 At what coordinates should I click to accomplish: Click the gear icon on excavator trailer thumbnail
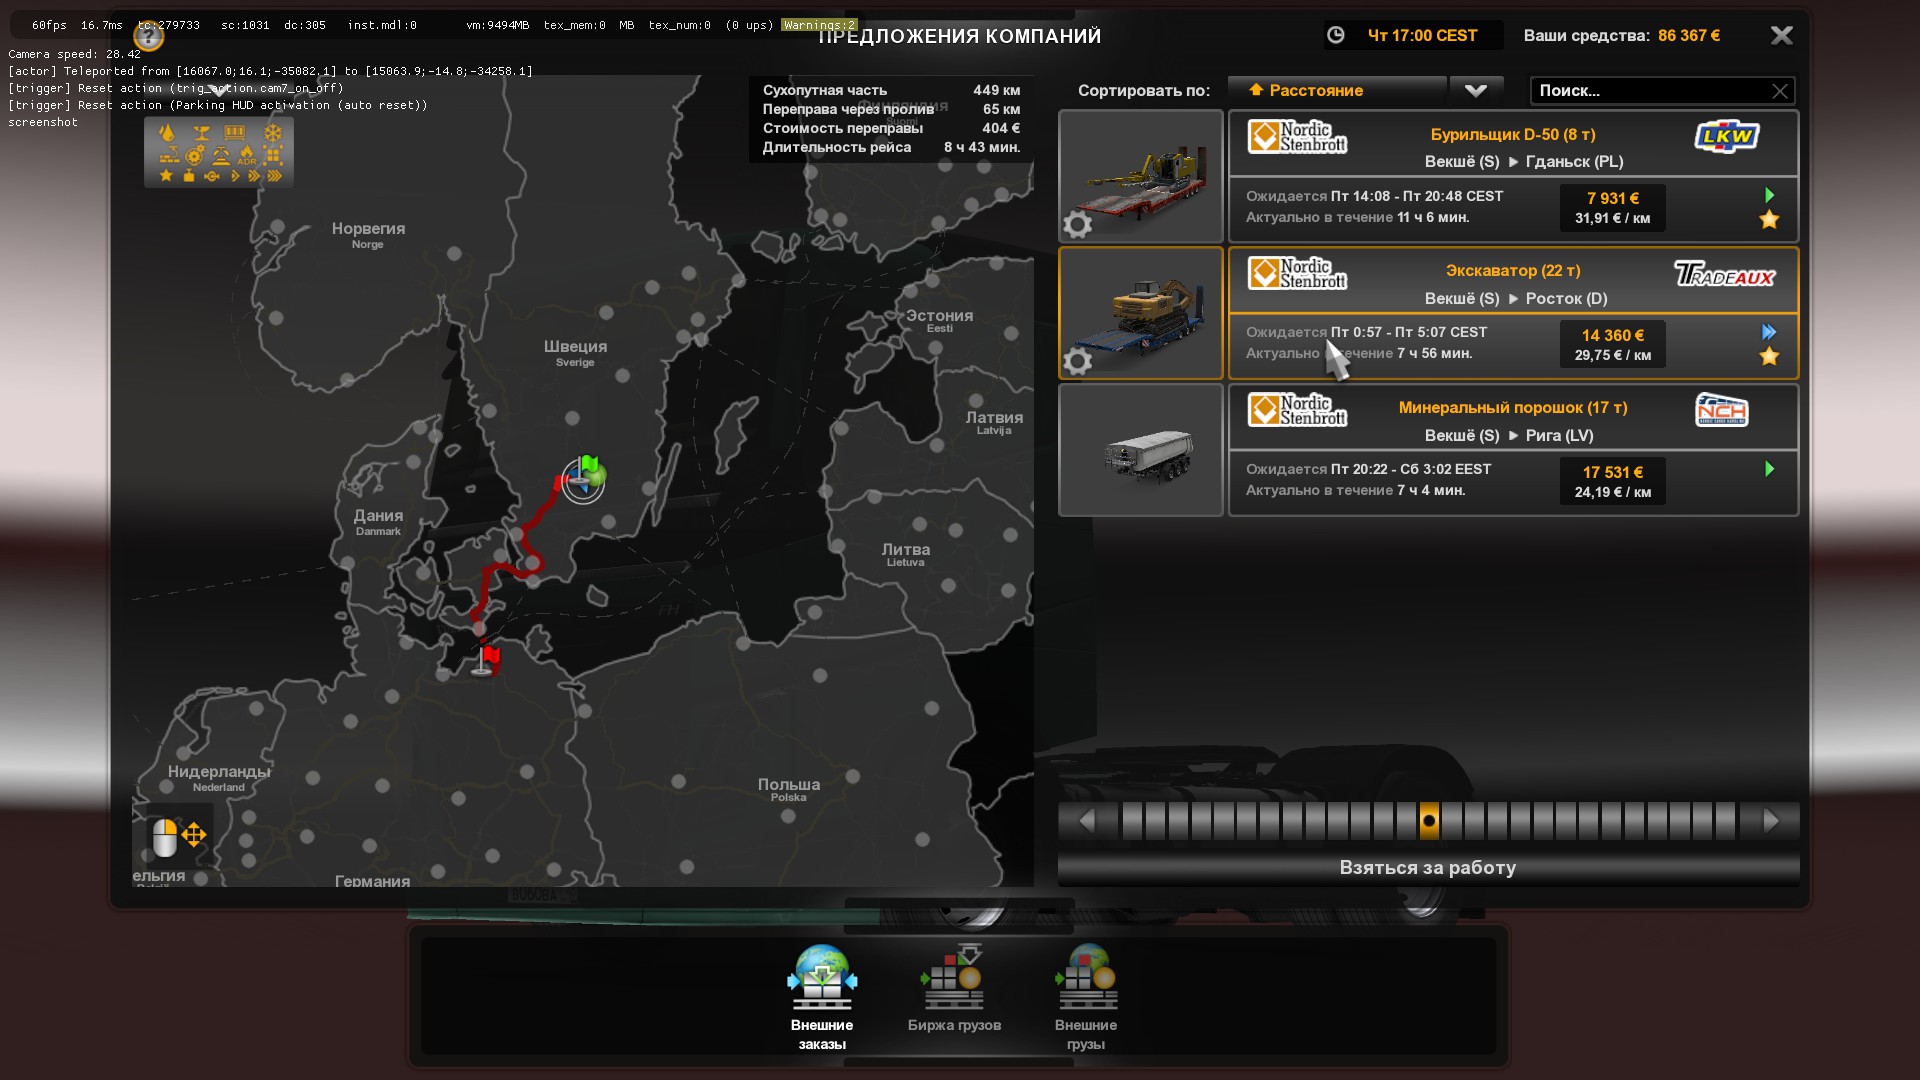coord(1077,361)
